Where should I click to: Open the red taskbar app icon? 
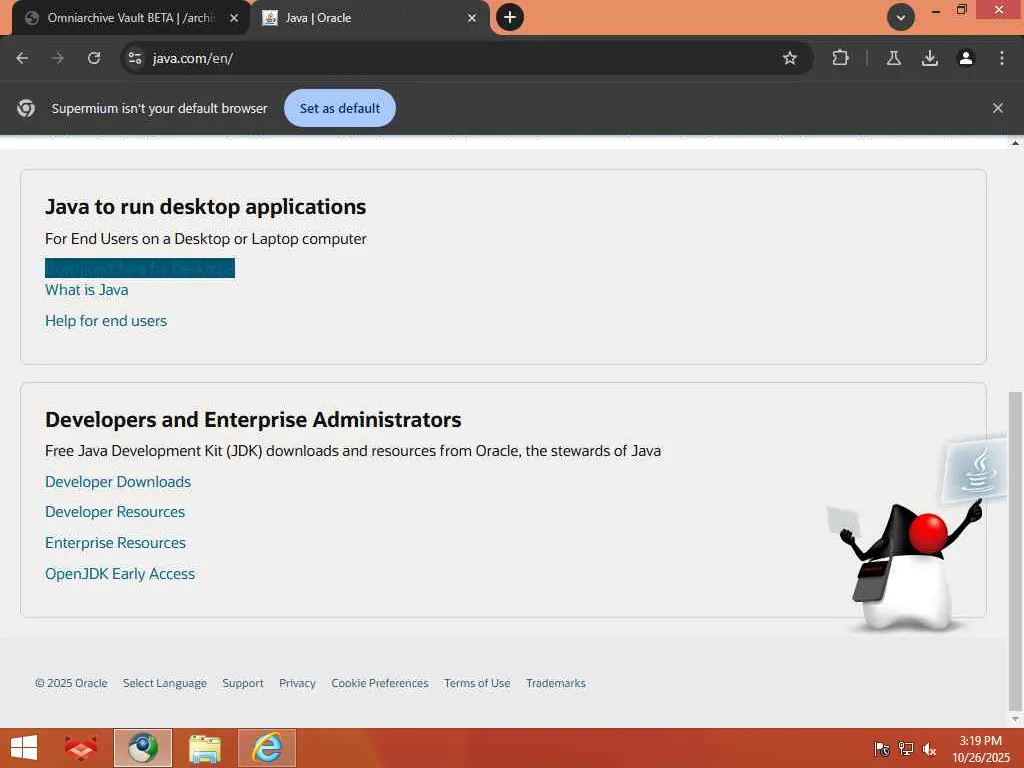point(81,748)
